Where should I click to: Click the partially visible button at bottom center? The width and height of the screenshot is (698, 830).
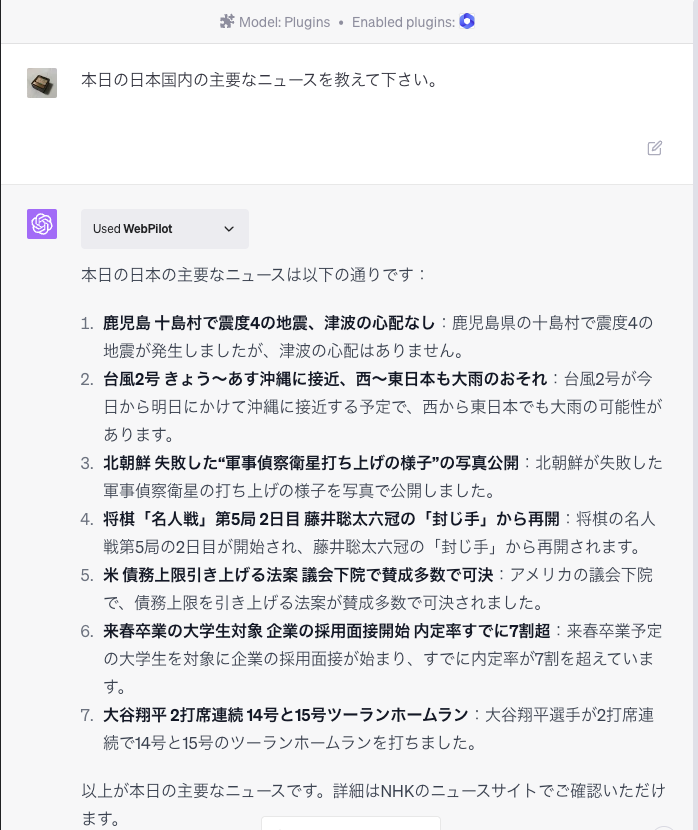[x=351, y=823]
